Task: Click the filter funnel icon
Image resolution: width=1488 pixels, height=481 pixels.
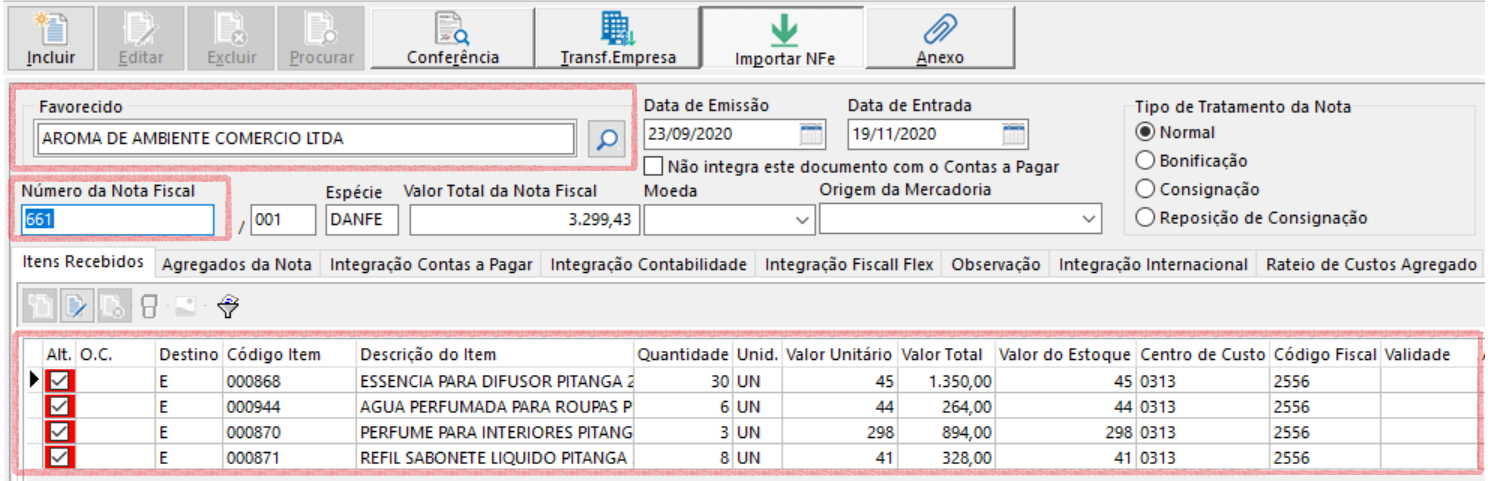Action: point(229,306)
